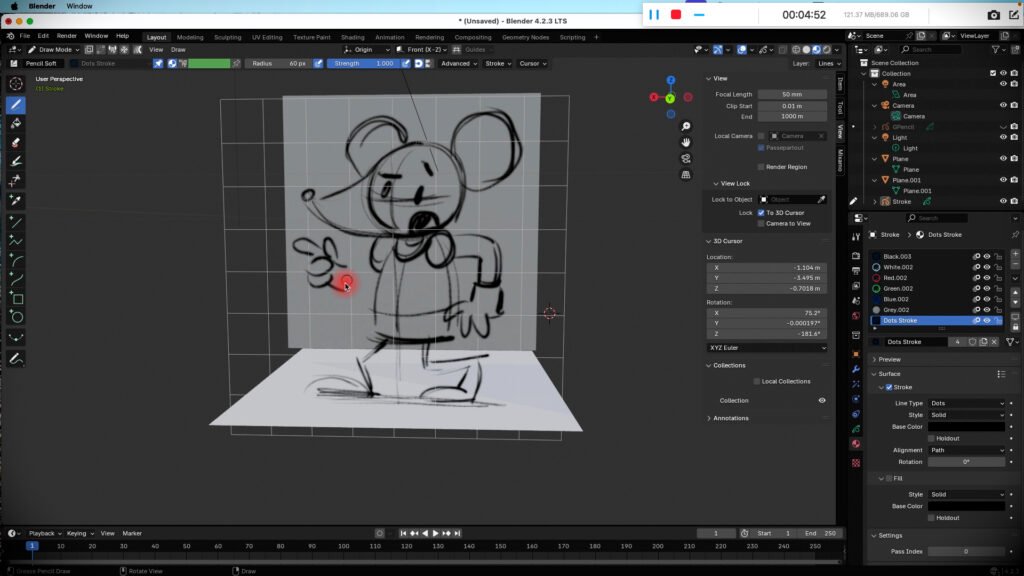Select the Box primitive tool
Image resolution: width=1024 pixels, height=576 pixels.
(16, 298)
